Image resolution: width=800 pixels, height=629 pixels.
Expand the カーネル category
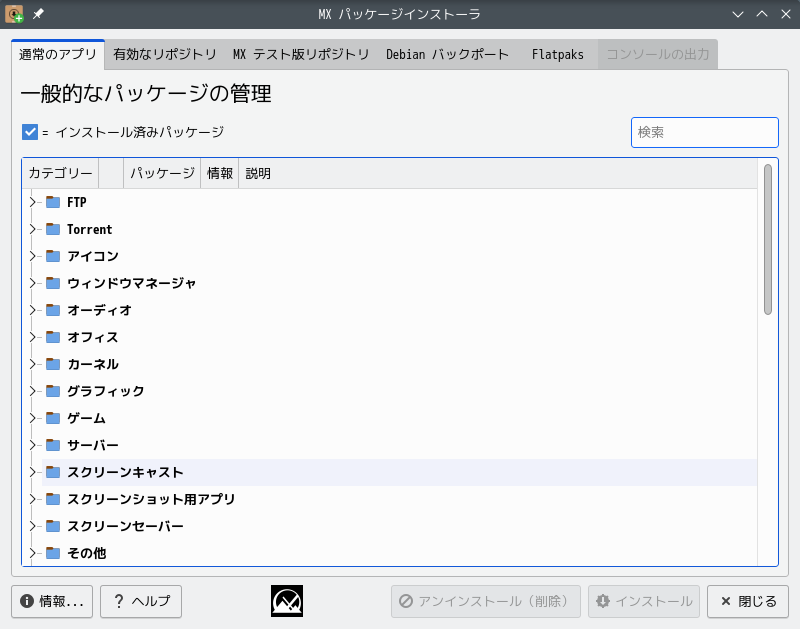33,364
